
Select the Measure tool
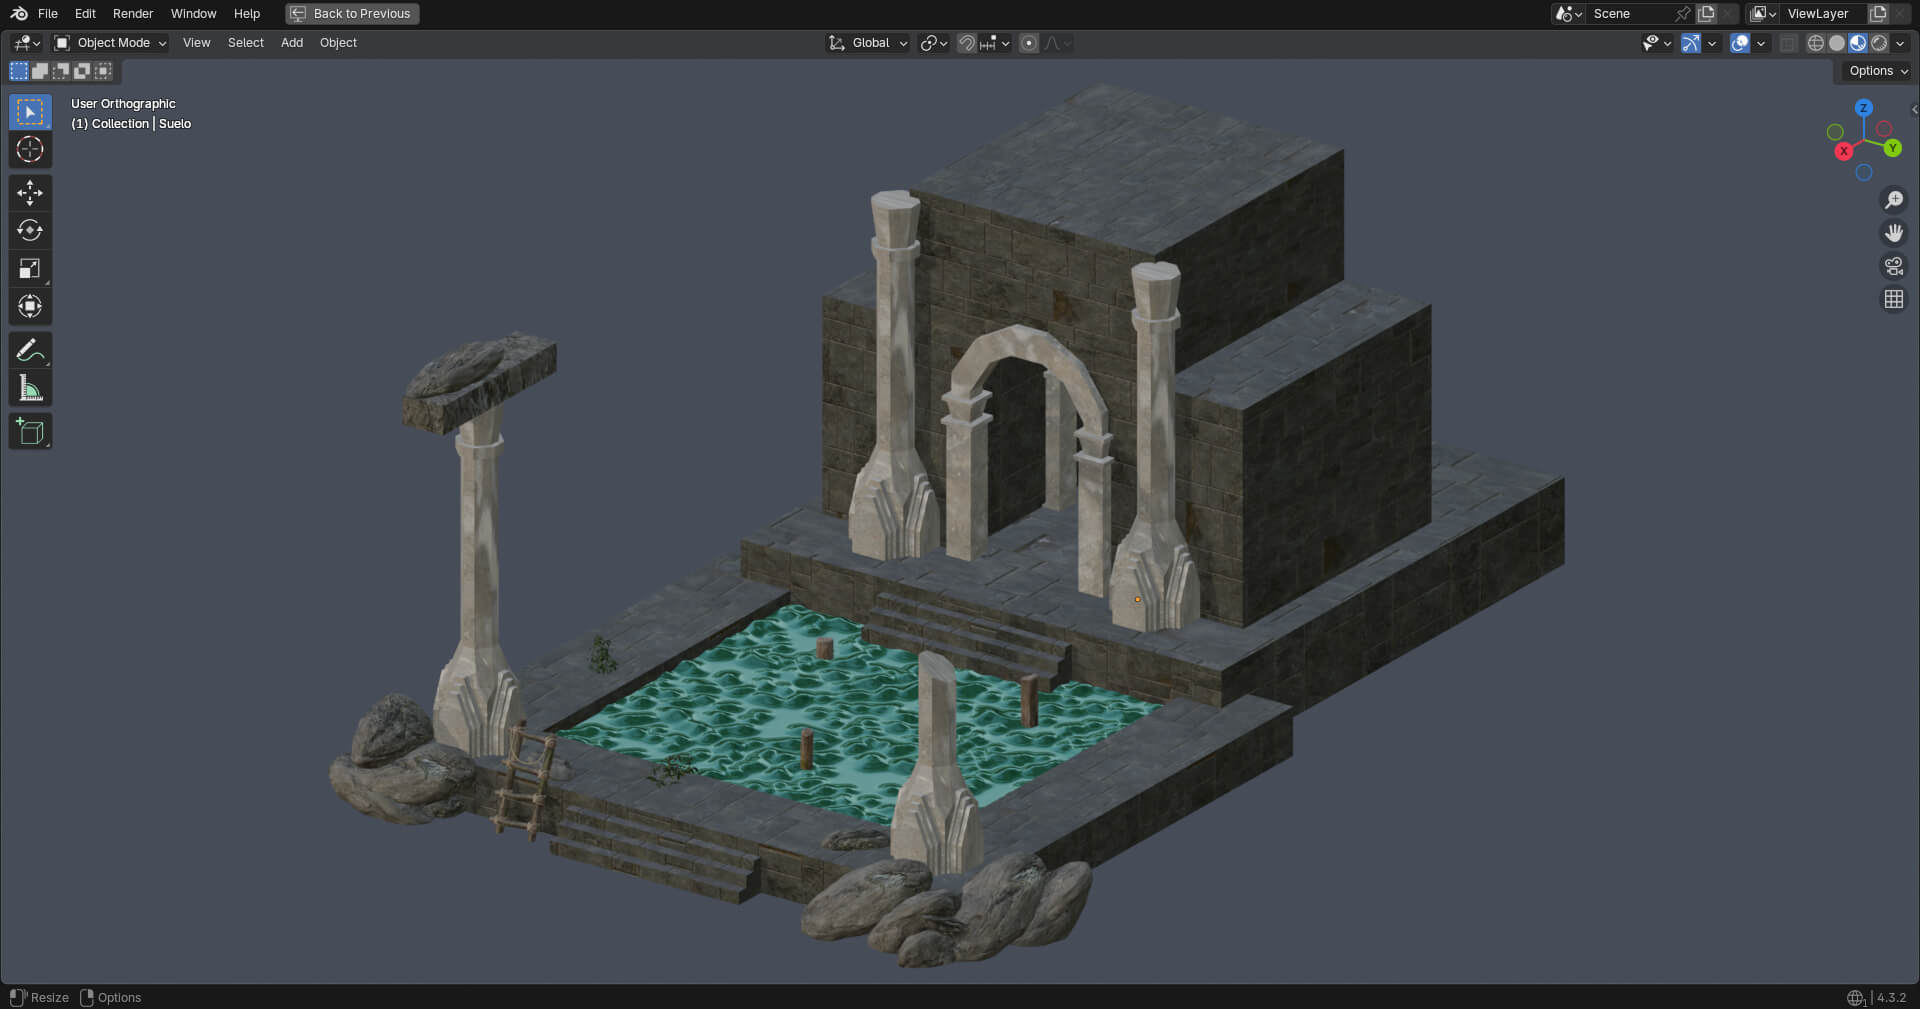[30, 388]
